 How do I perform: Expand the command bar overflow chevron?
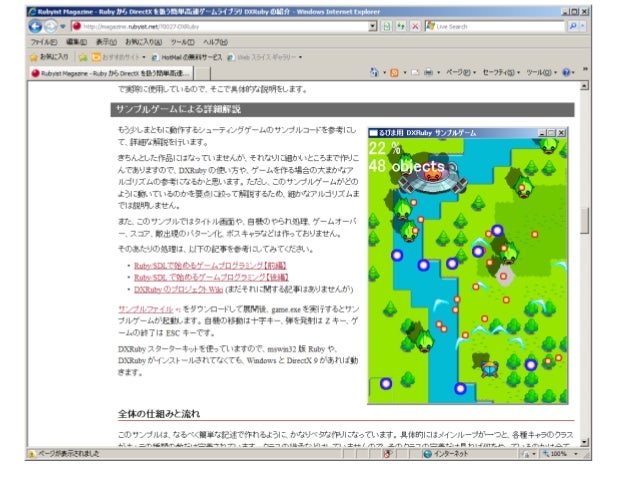tap(585, 69)
